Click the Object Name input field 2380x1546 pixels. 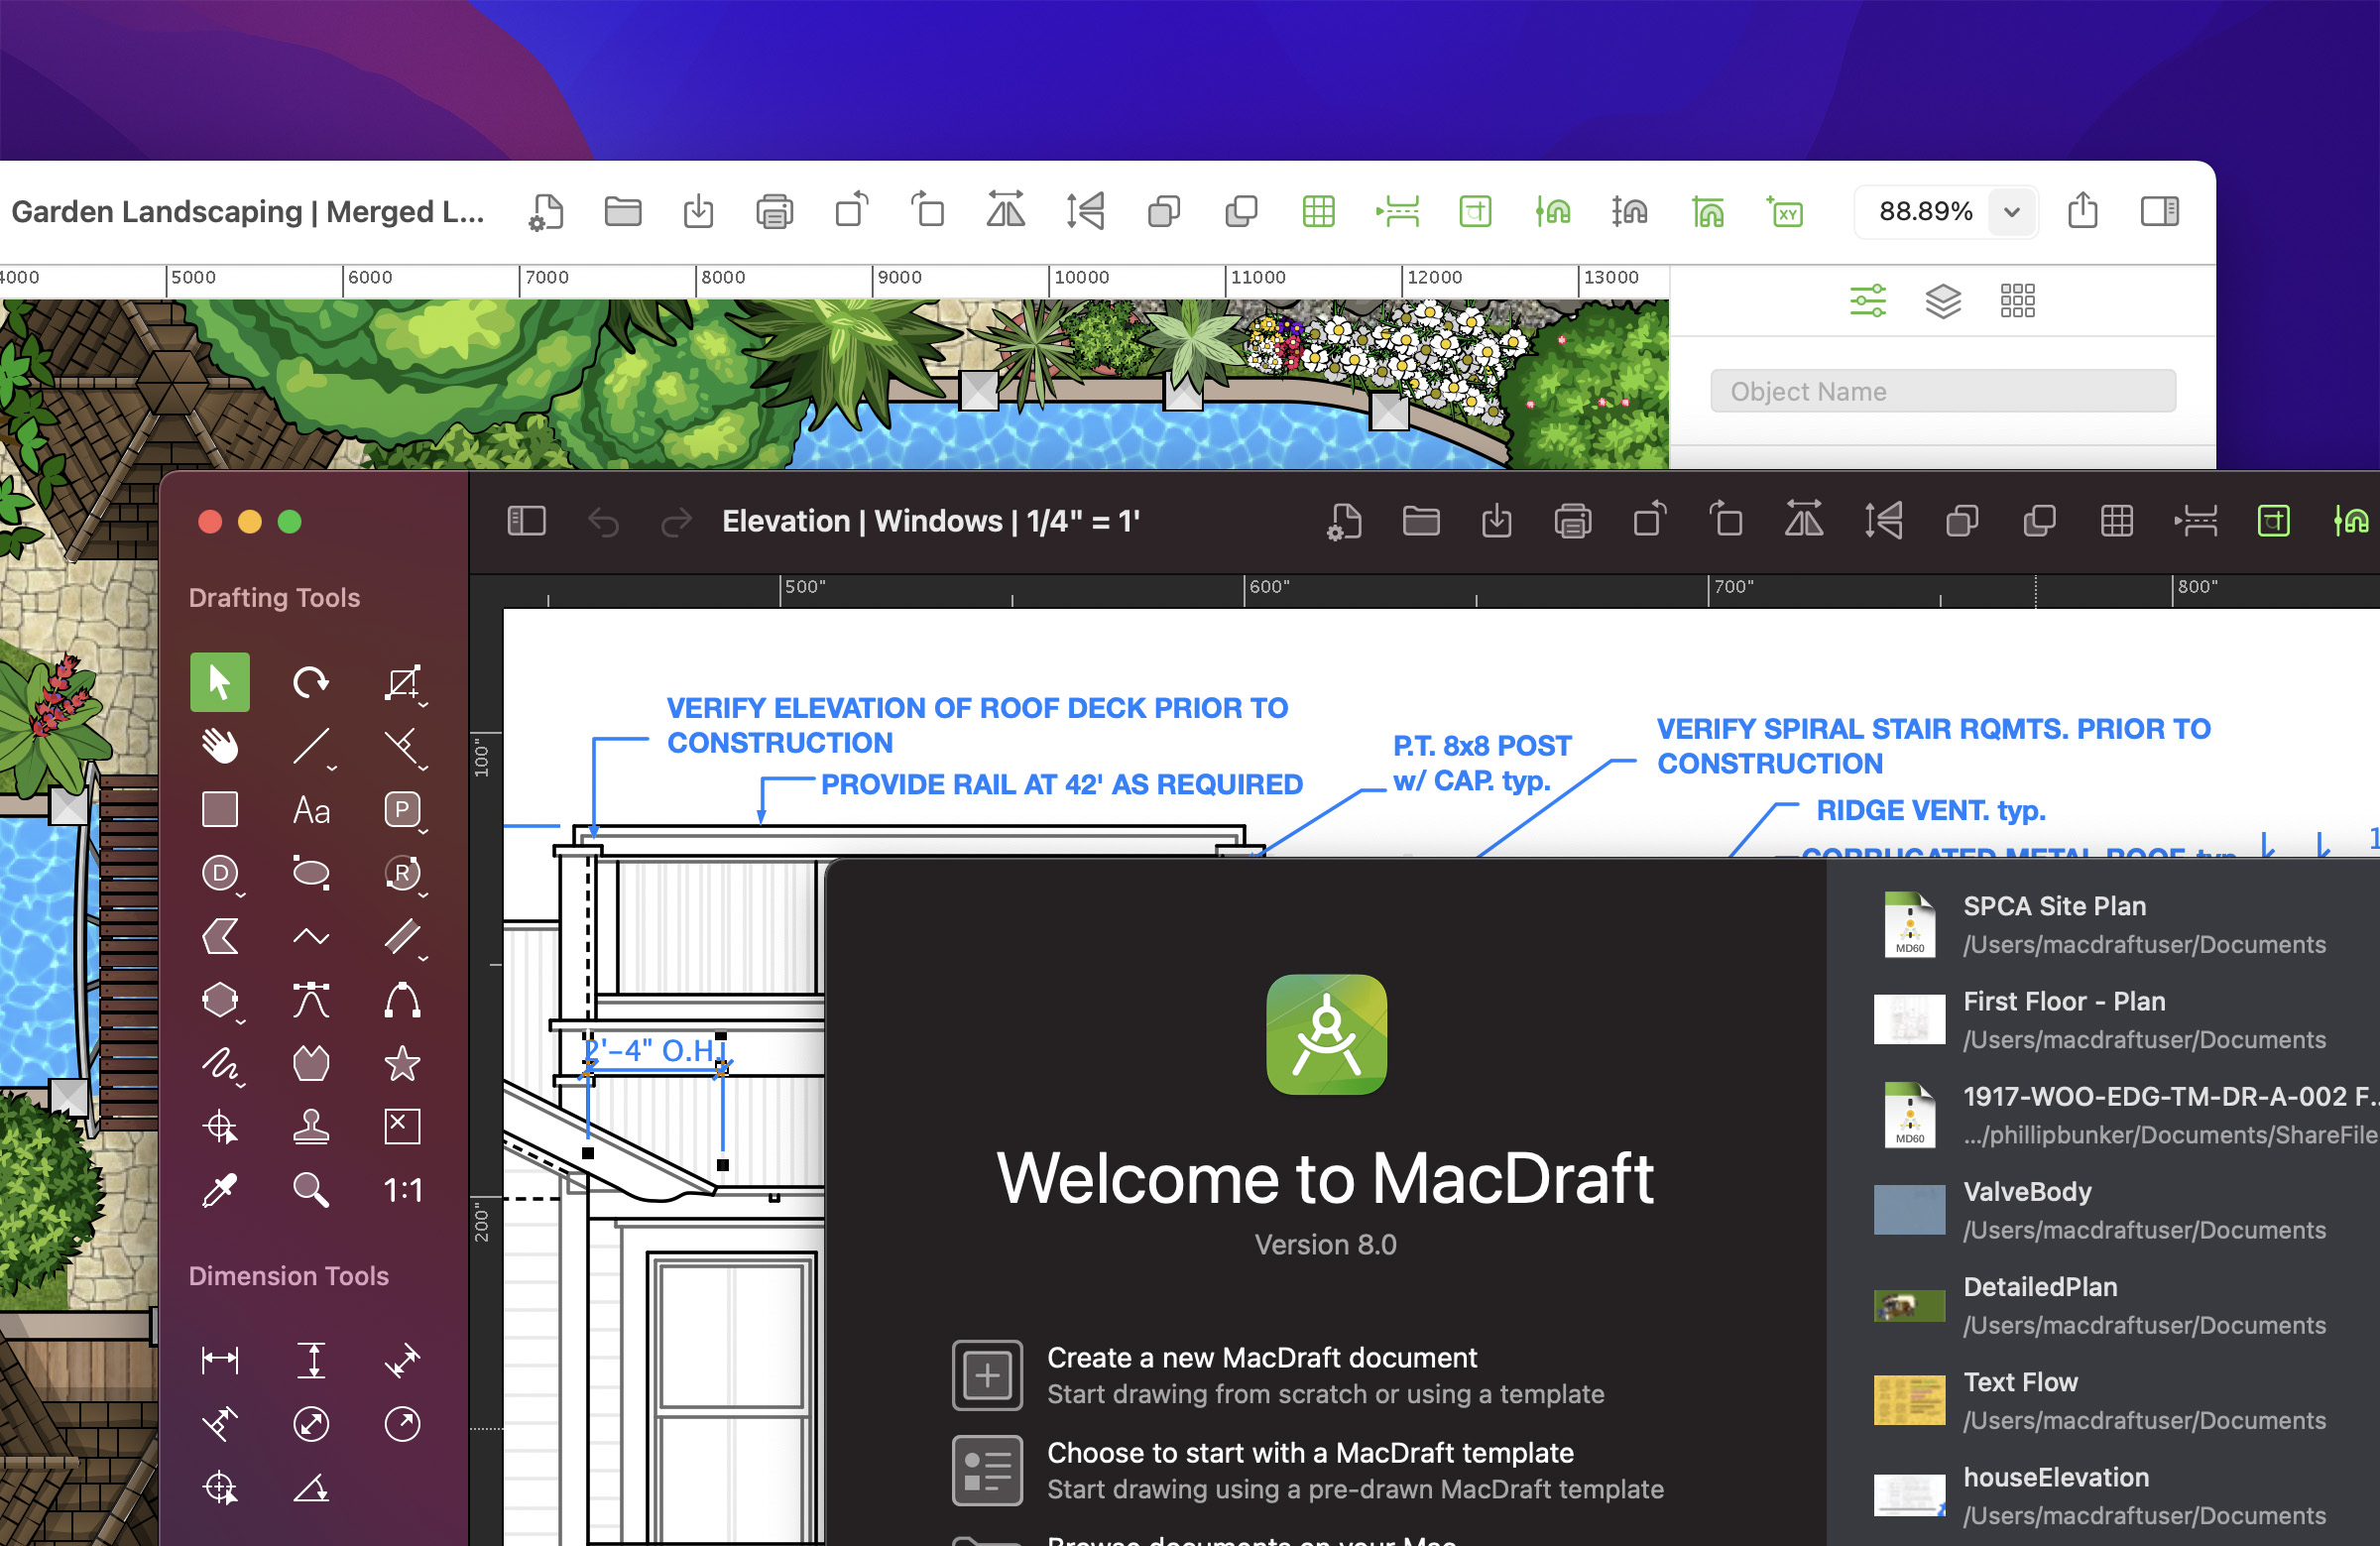[1942, 391]
